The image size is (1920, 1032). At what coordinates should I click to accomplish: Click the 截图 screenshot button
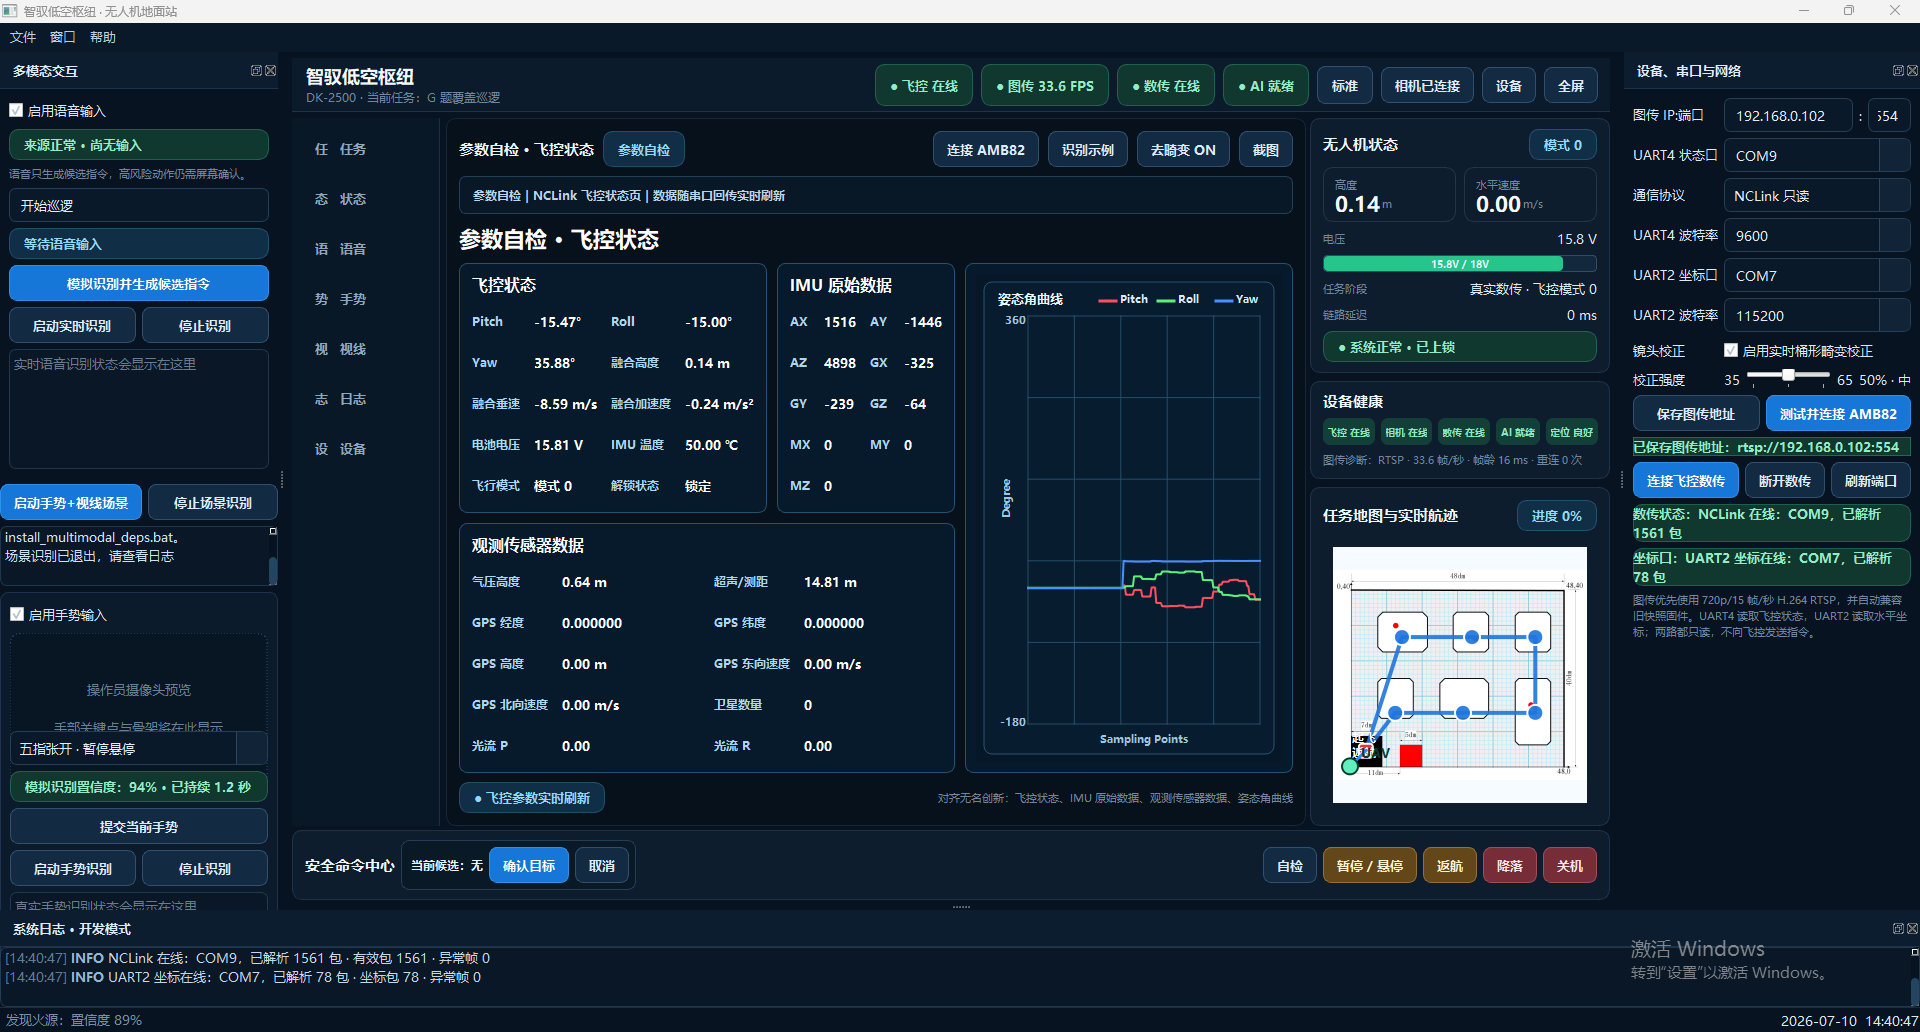tap(1266, 150)
